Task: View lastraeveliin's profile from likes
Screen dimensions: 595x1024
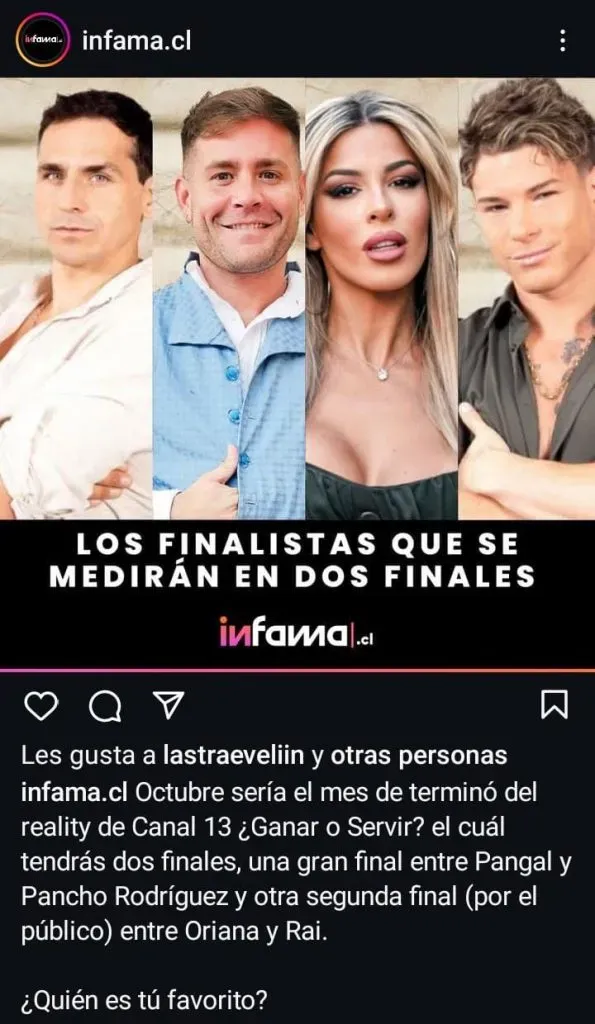Action: pos(234,756)
